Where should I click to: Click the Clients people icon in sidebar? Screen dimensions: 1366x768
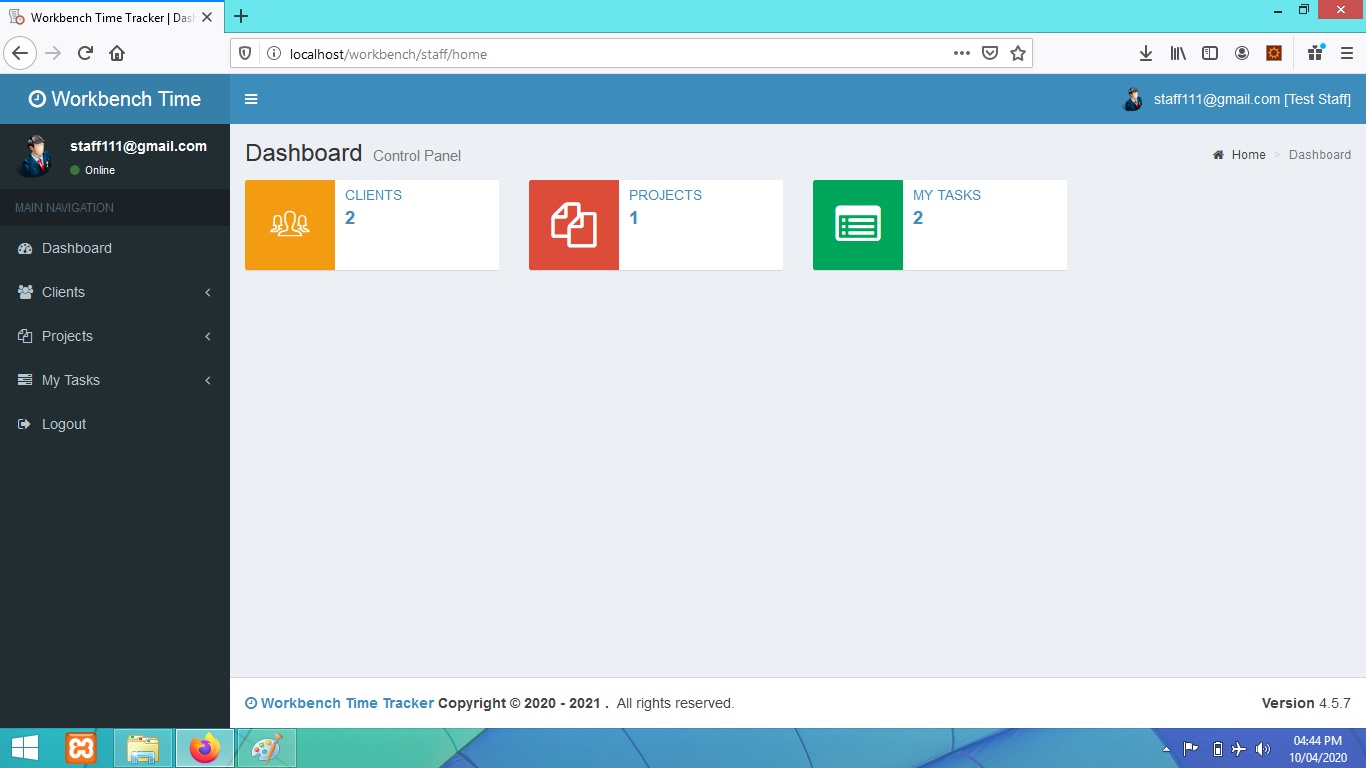[x=24, y=292]
